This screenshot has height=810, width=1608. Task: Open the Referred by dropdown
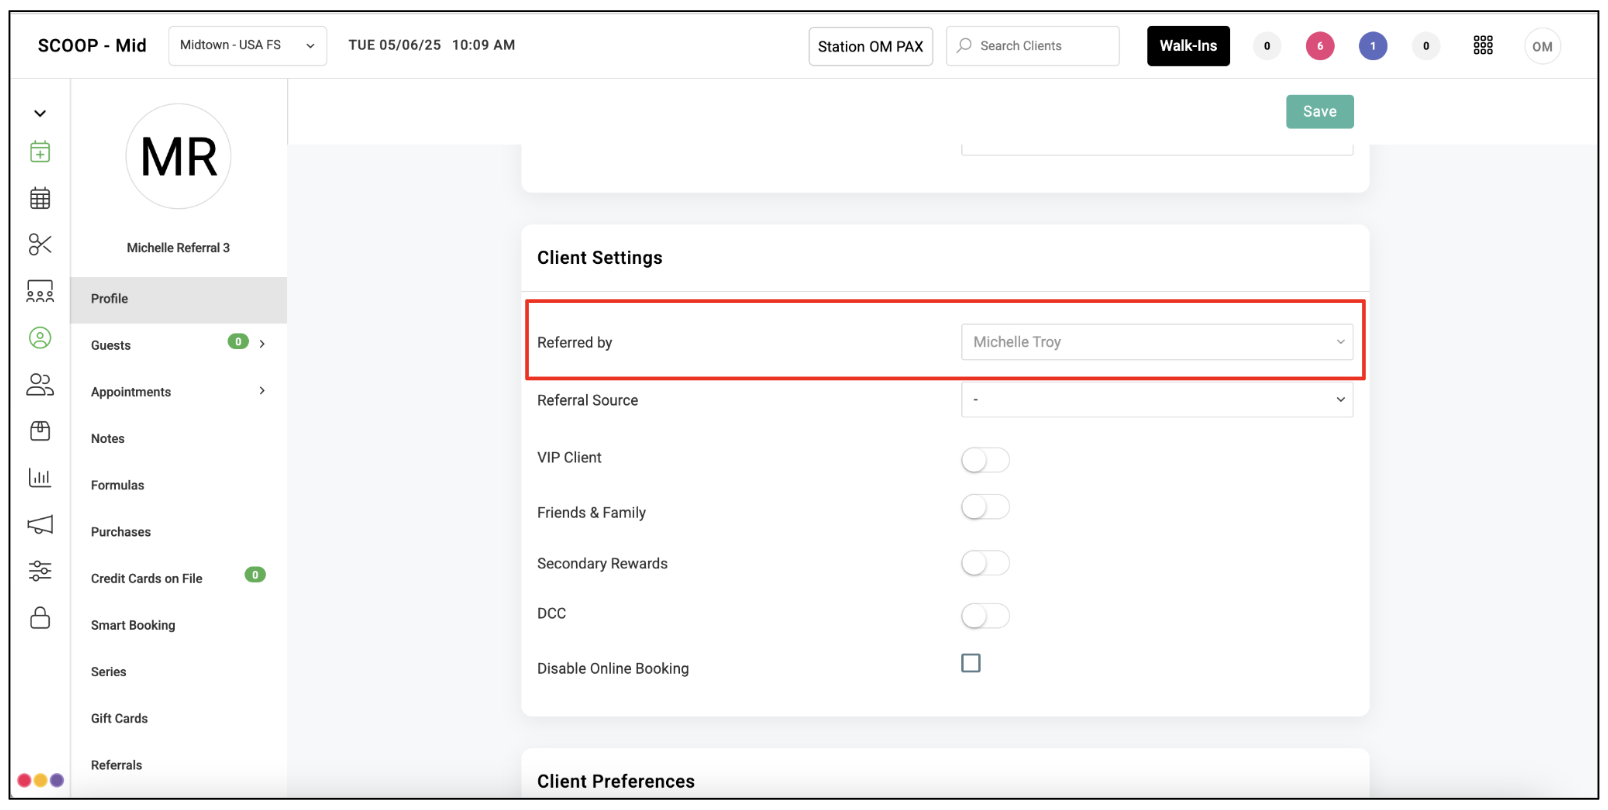tap(1157, 342)
